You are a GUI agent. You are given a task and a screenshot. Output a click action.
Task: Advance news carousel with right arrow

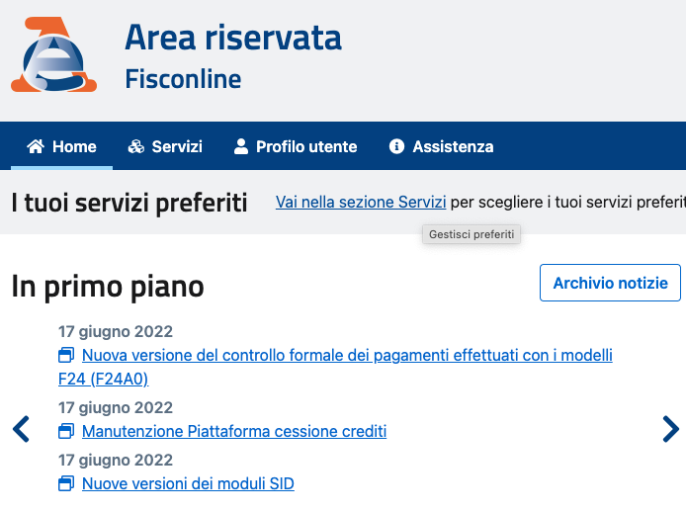pyautogui.click(x=670, y=430)
